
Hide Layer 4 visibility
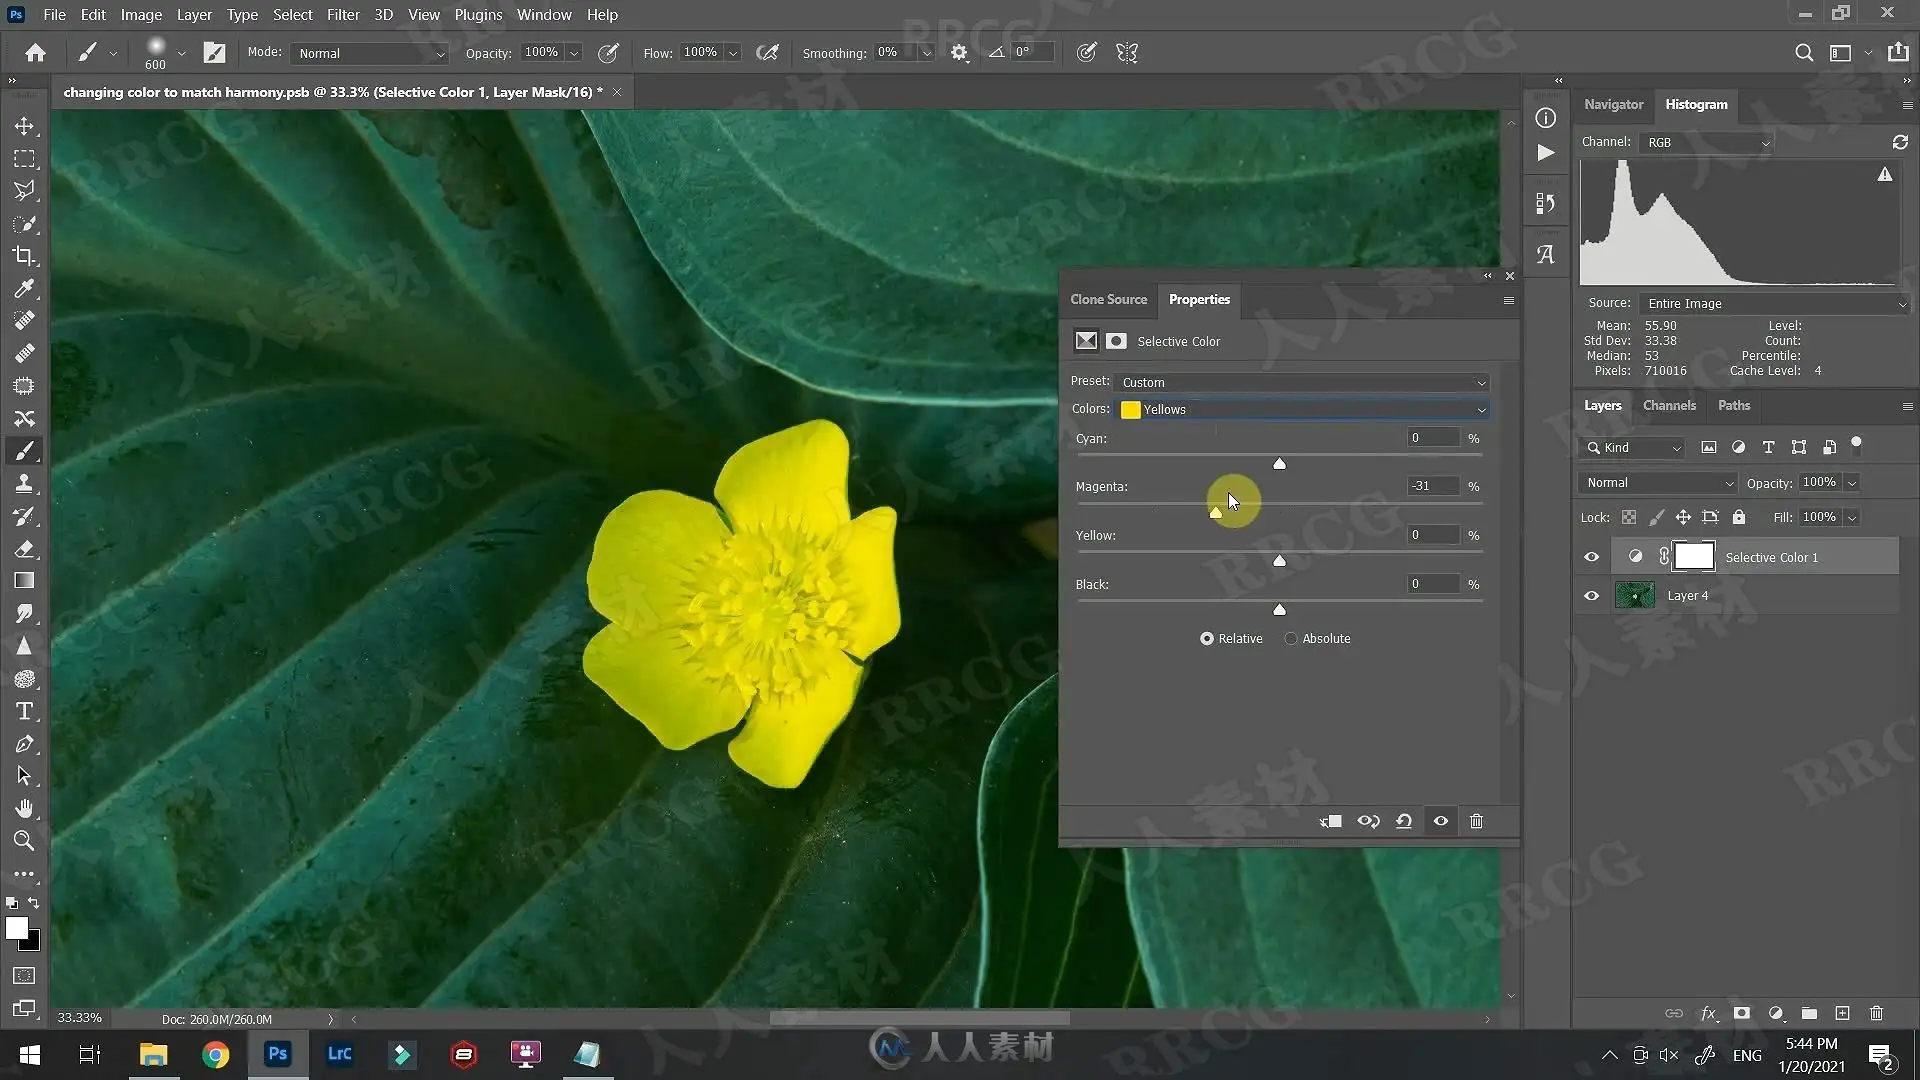[x=1591, y=596]
